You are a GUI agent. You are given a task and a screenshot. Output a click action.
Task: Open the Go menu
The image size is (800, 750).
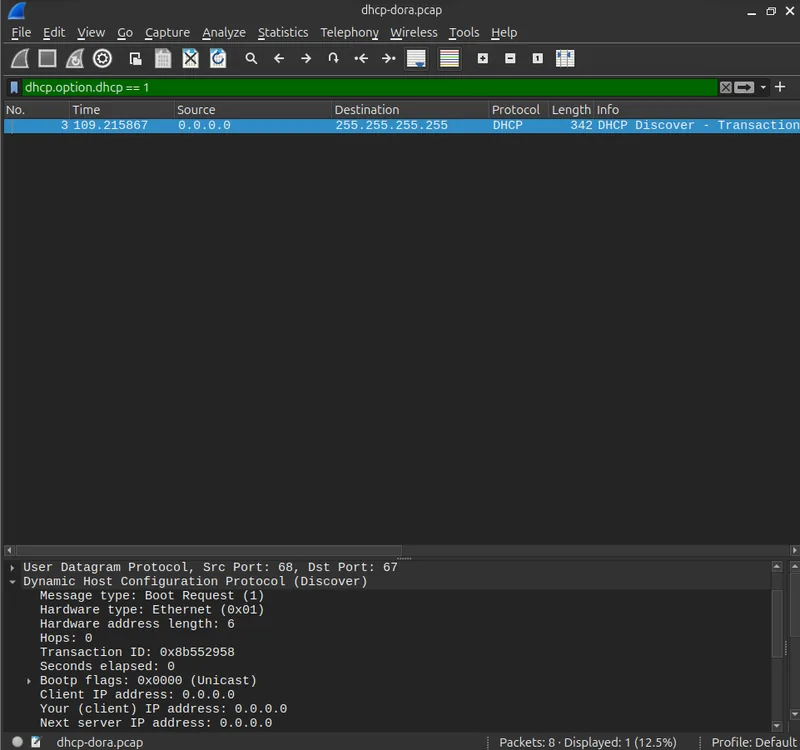pos(125,33)
